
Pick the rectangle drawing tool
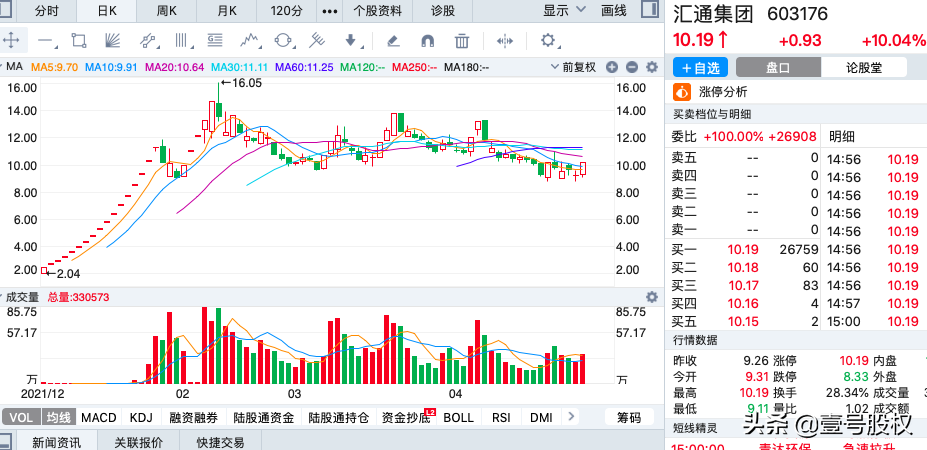point(79,41)
